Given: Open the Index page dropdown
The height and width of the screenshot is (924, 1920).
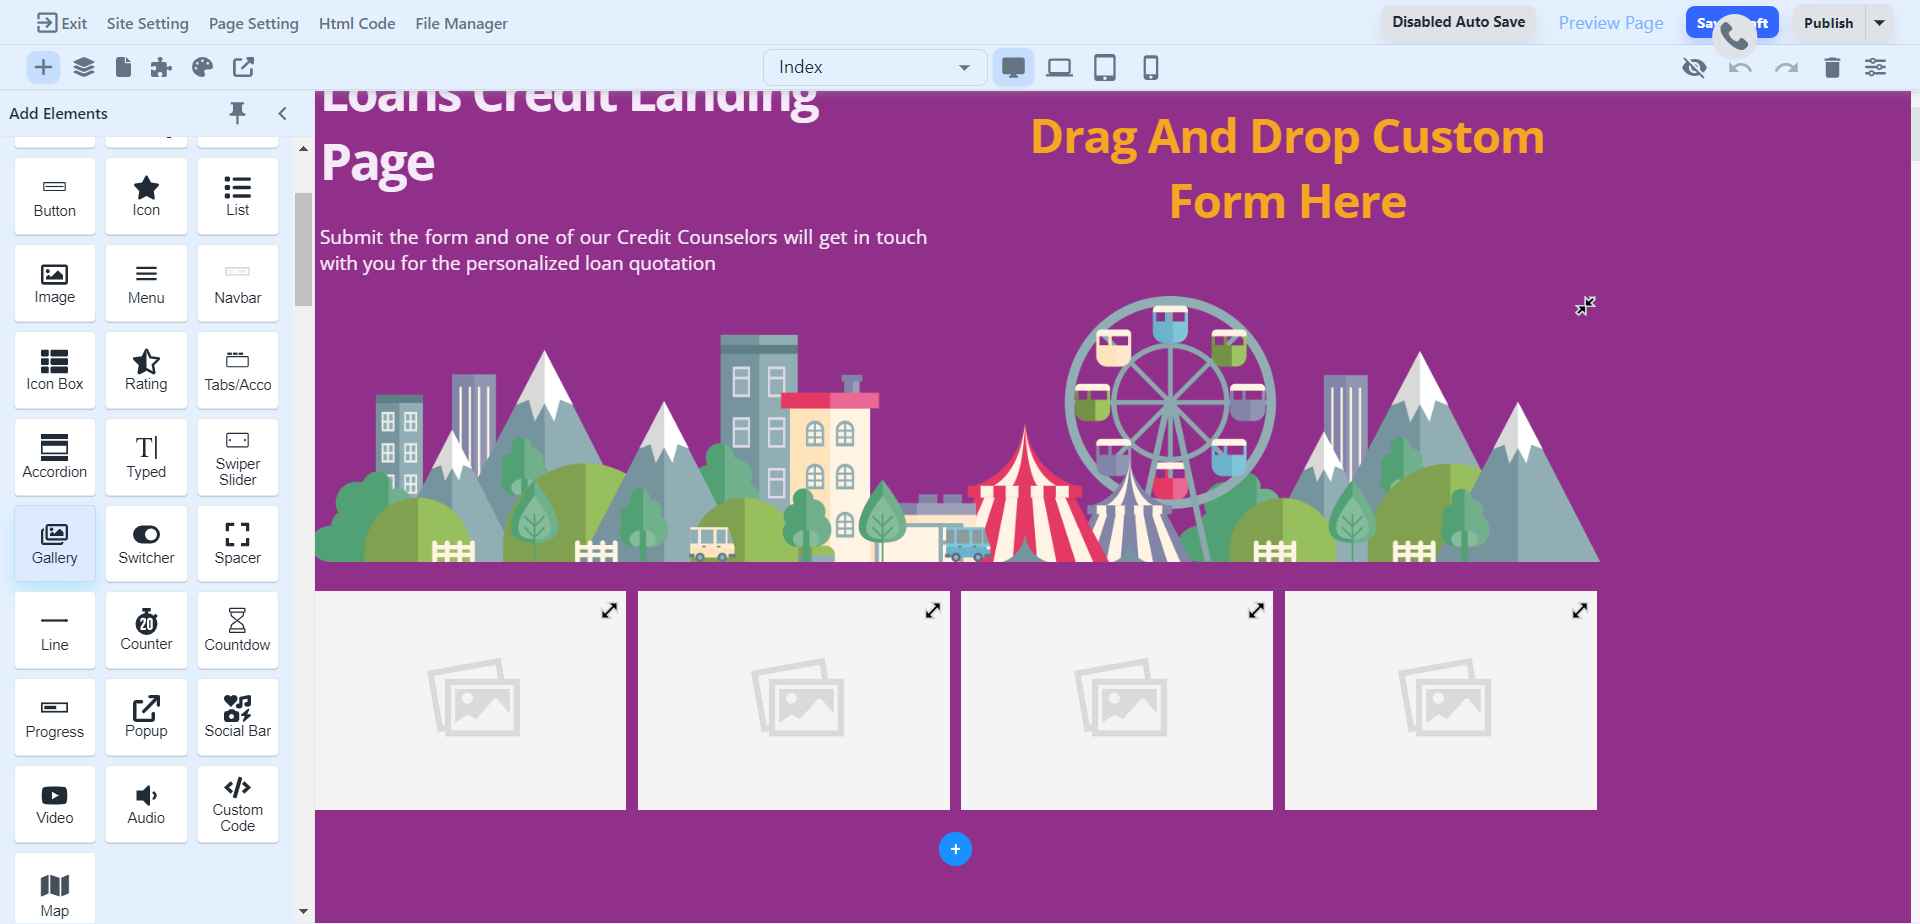Looking at the screenshot, I should coord(874,67).
